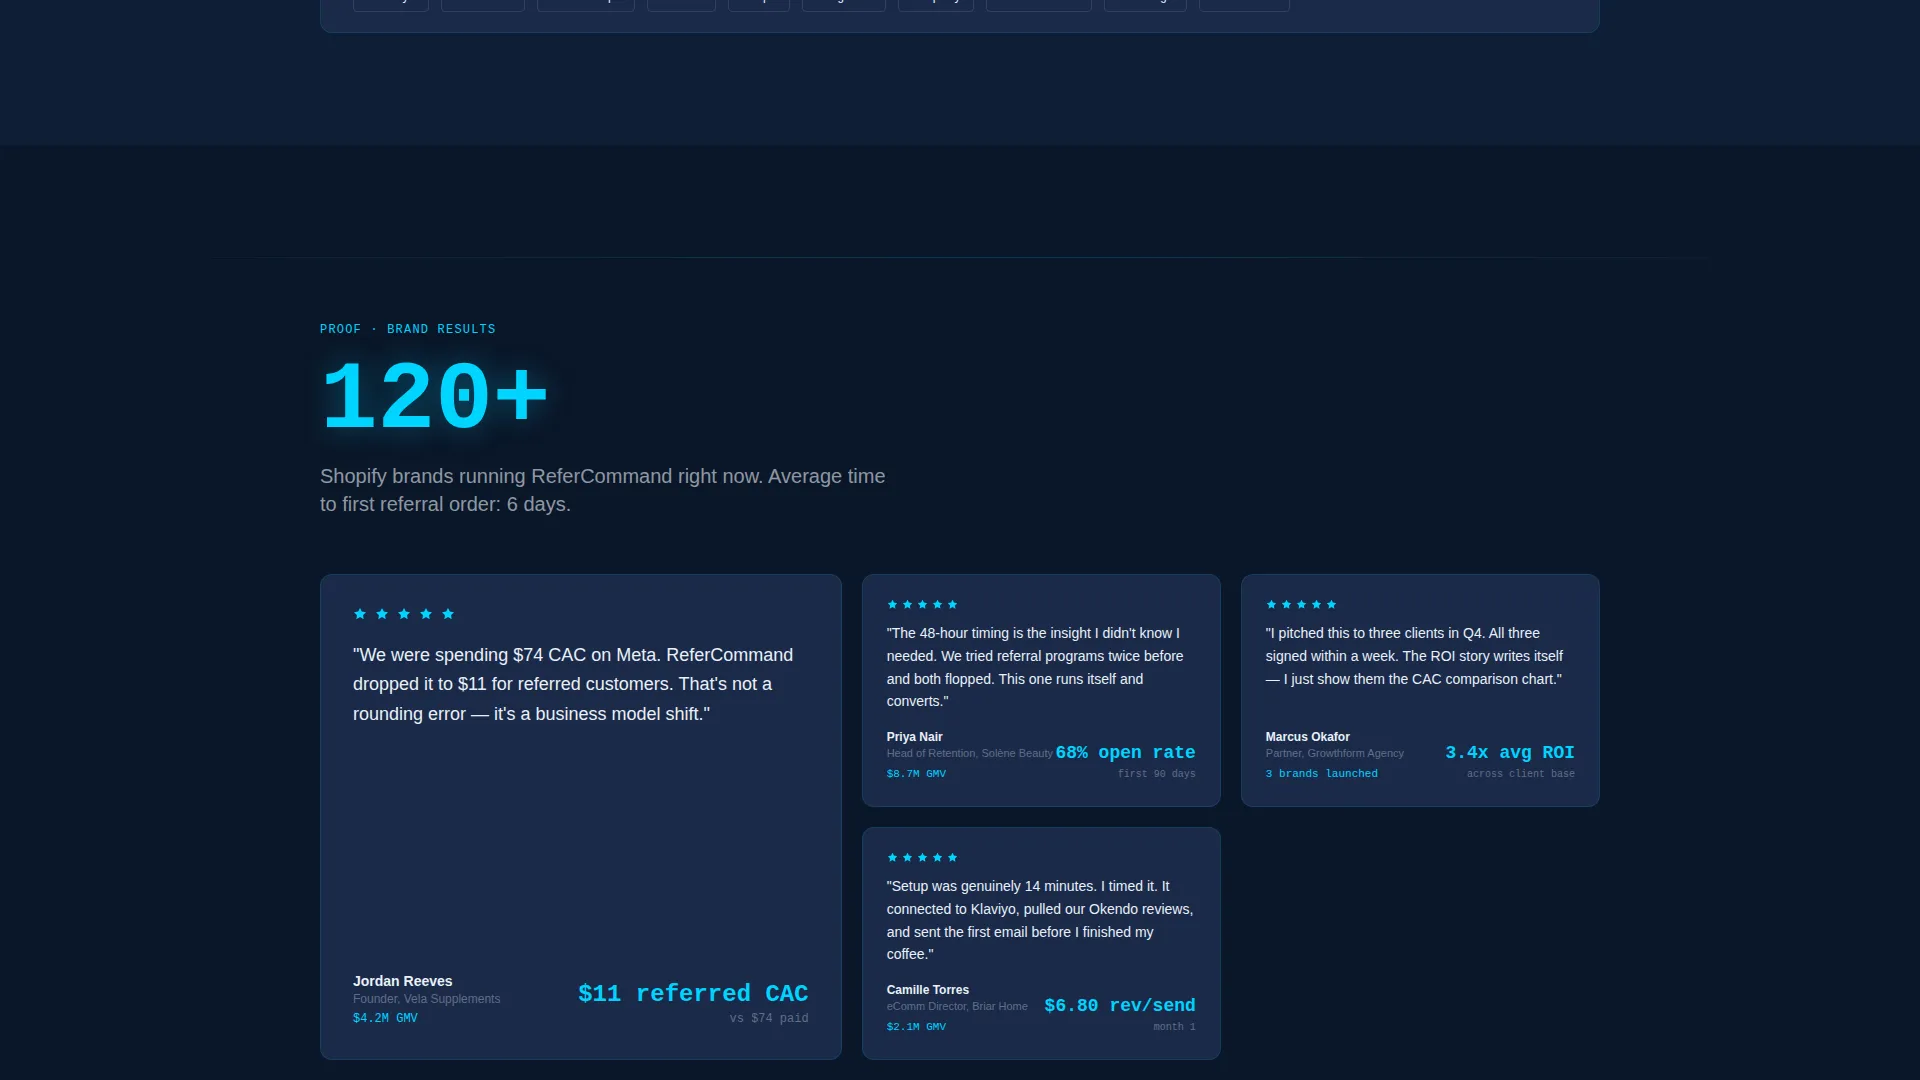Click the quote about 14 minute setup

point(1040,920)
